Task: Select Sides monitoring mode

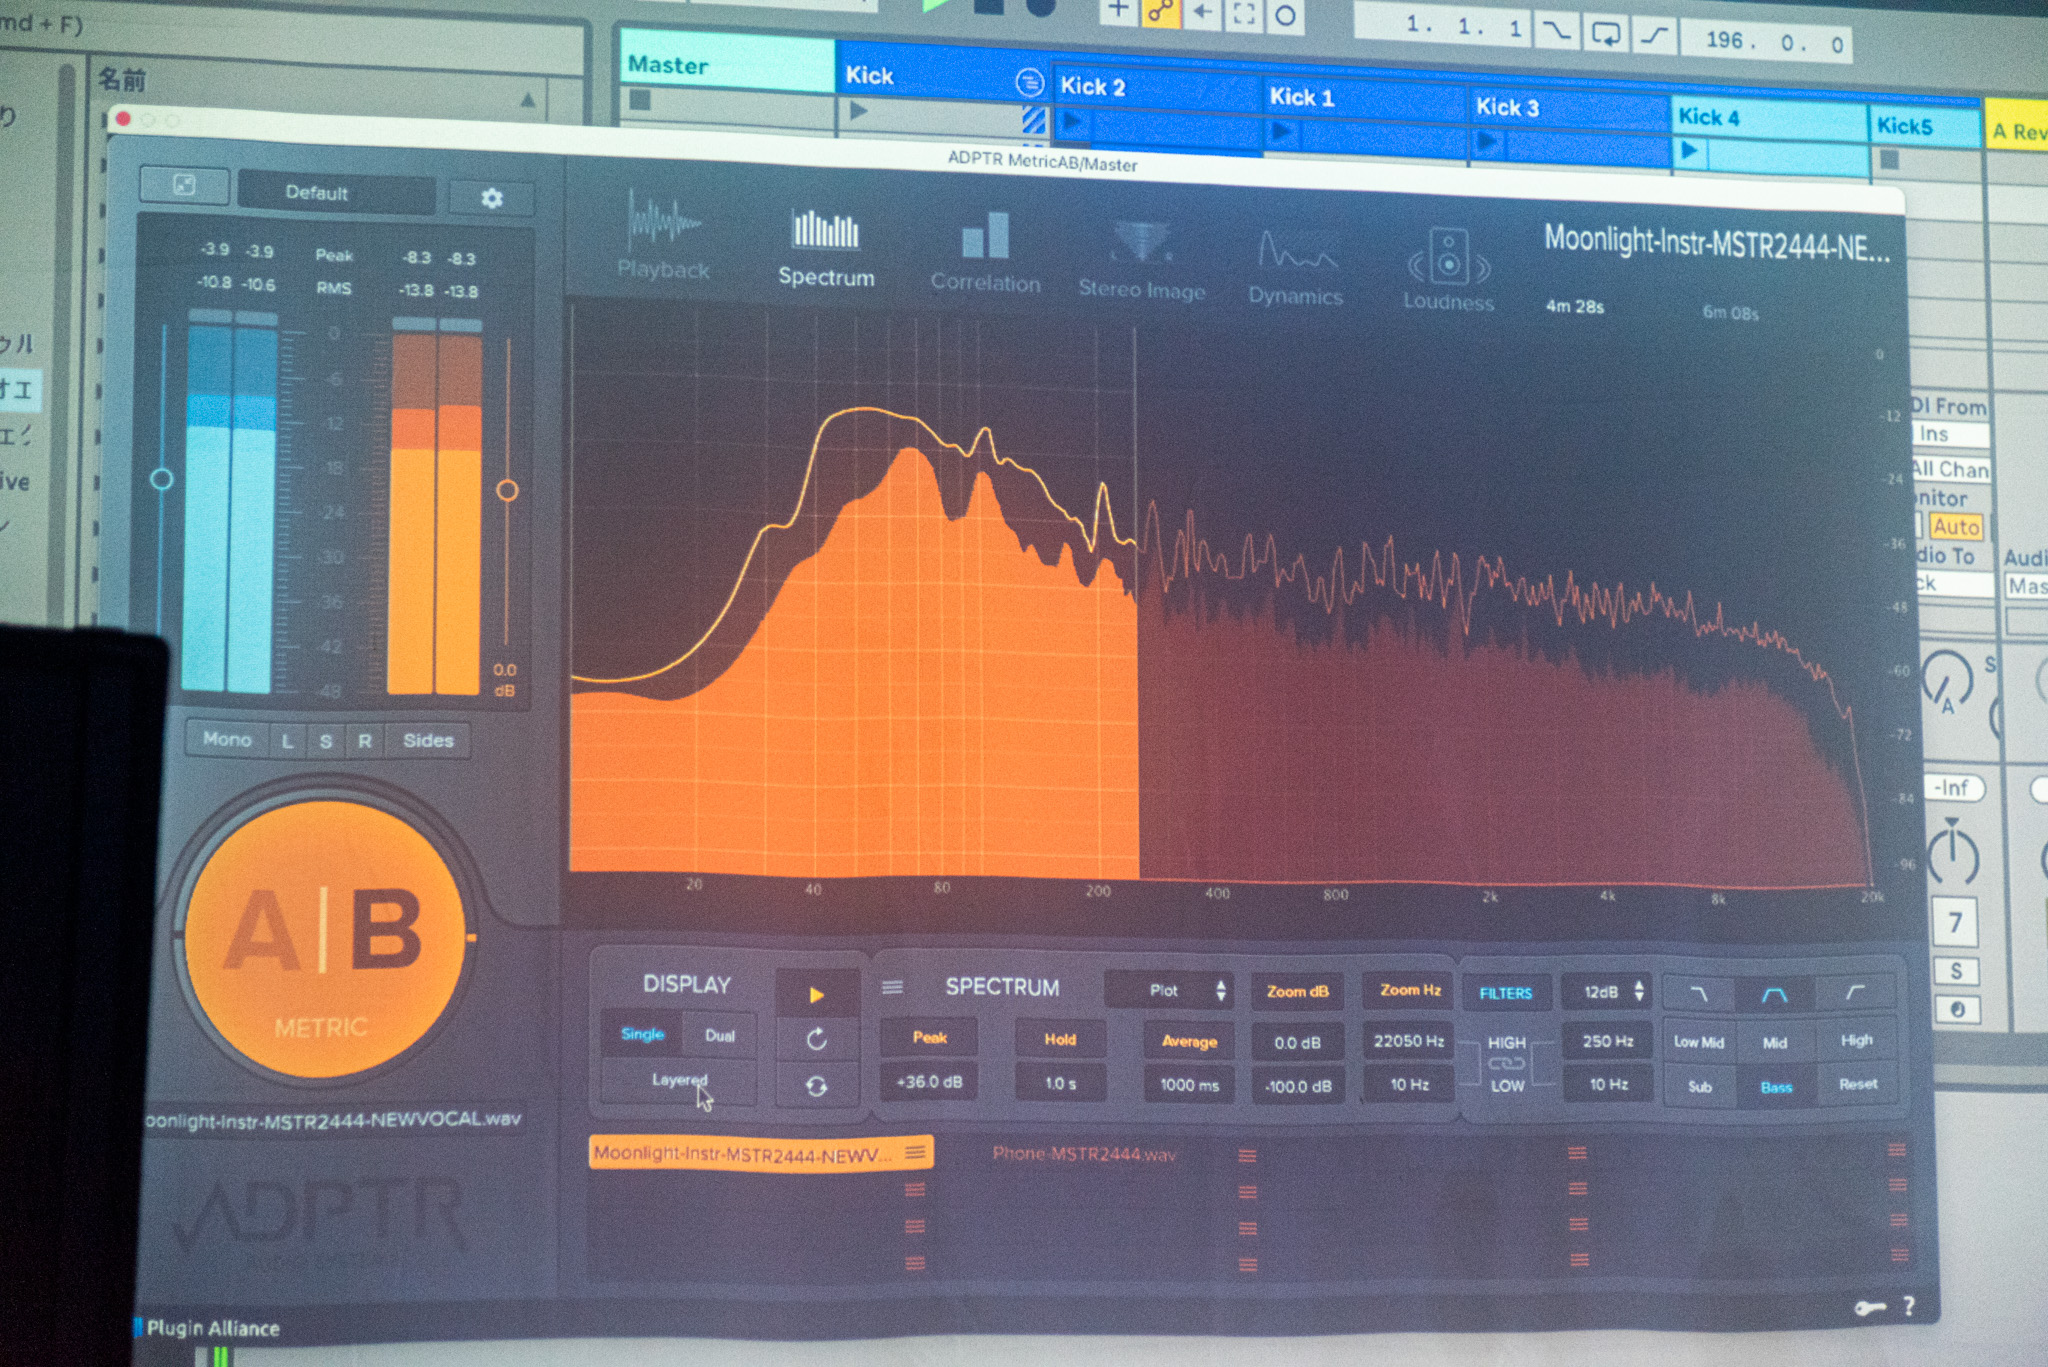Action: [x=428, y=741]
